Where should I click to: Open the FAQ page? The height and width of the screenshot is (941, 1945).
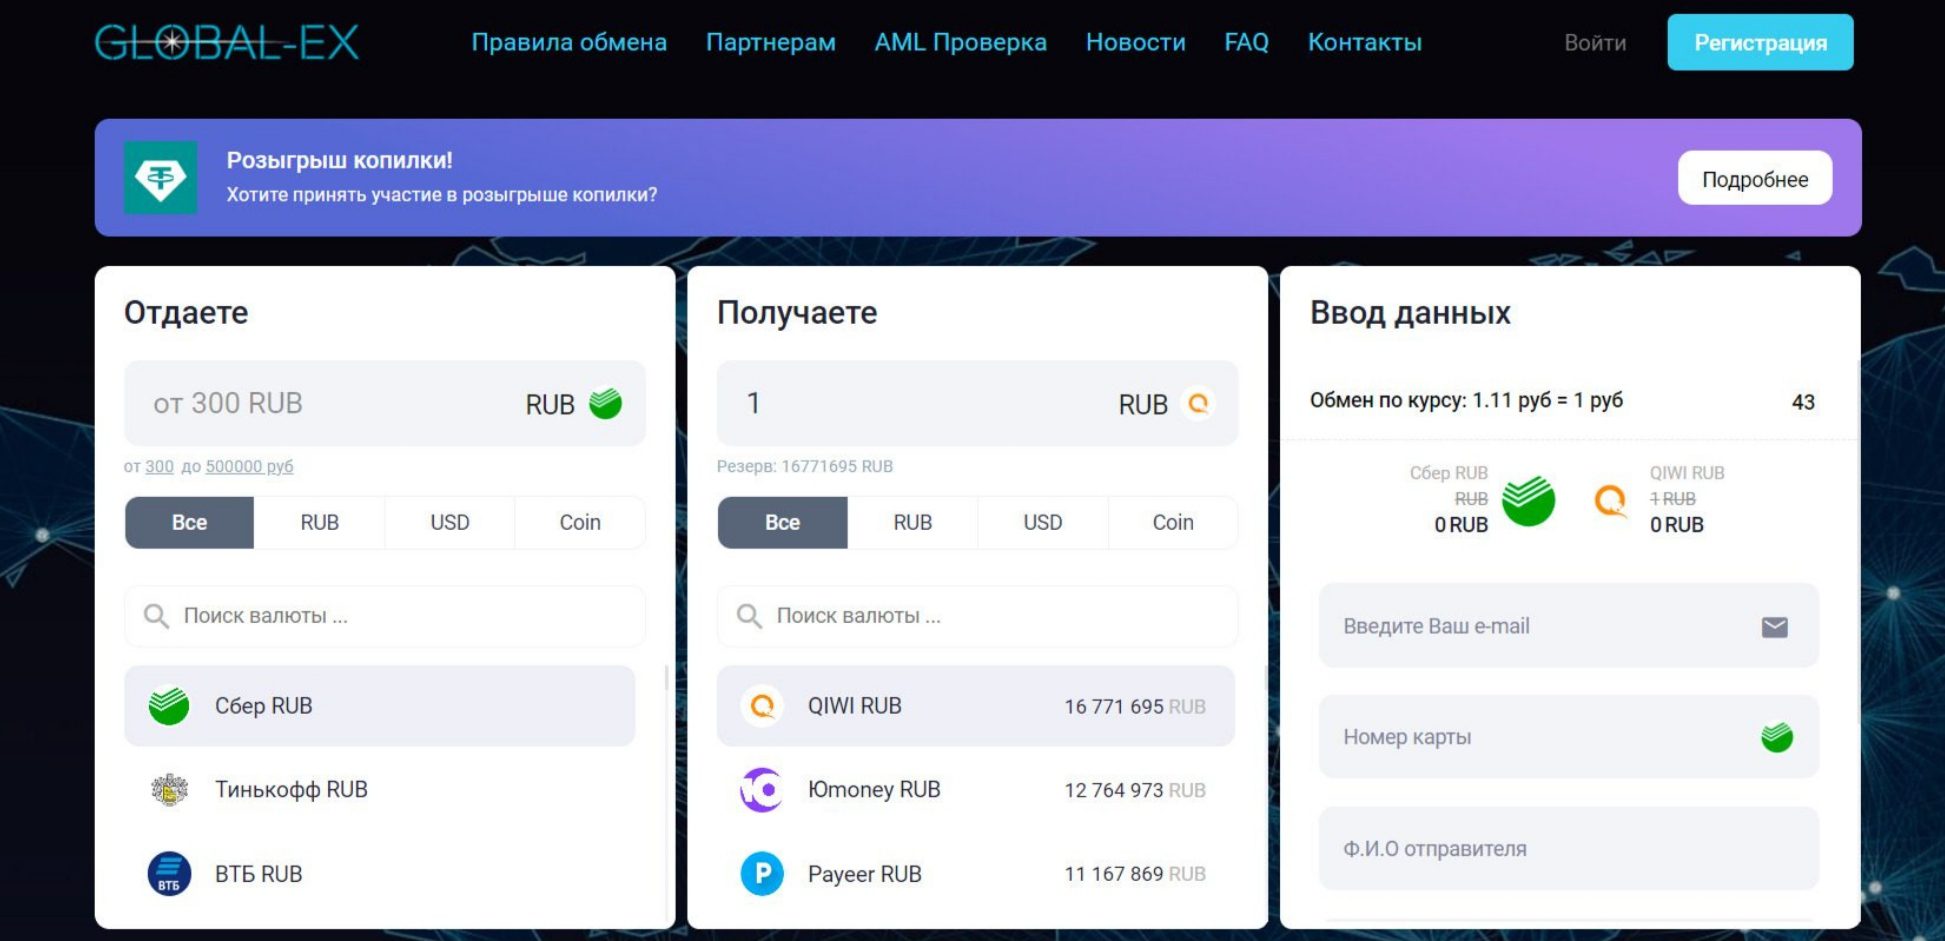click(x=1247, y=42)
